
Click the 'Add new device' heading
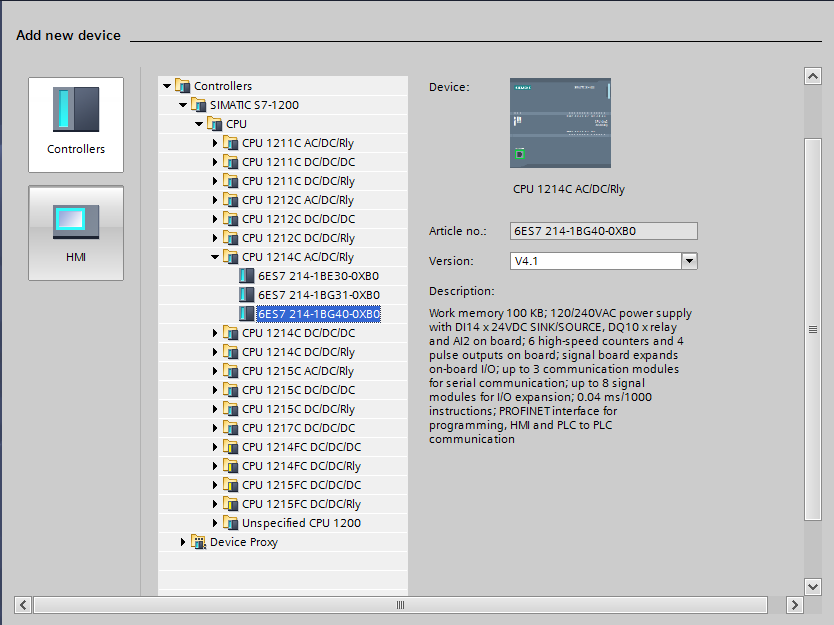click(69, 36)
